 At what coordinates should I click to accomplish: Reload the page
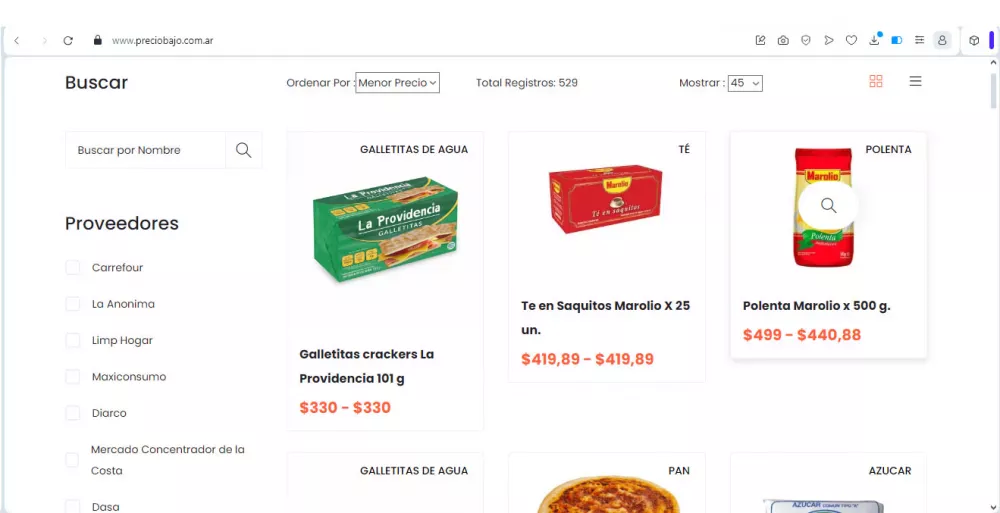(x=68, y=40)
